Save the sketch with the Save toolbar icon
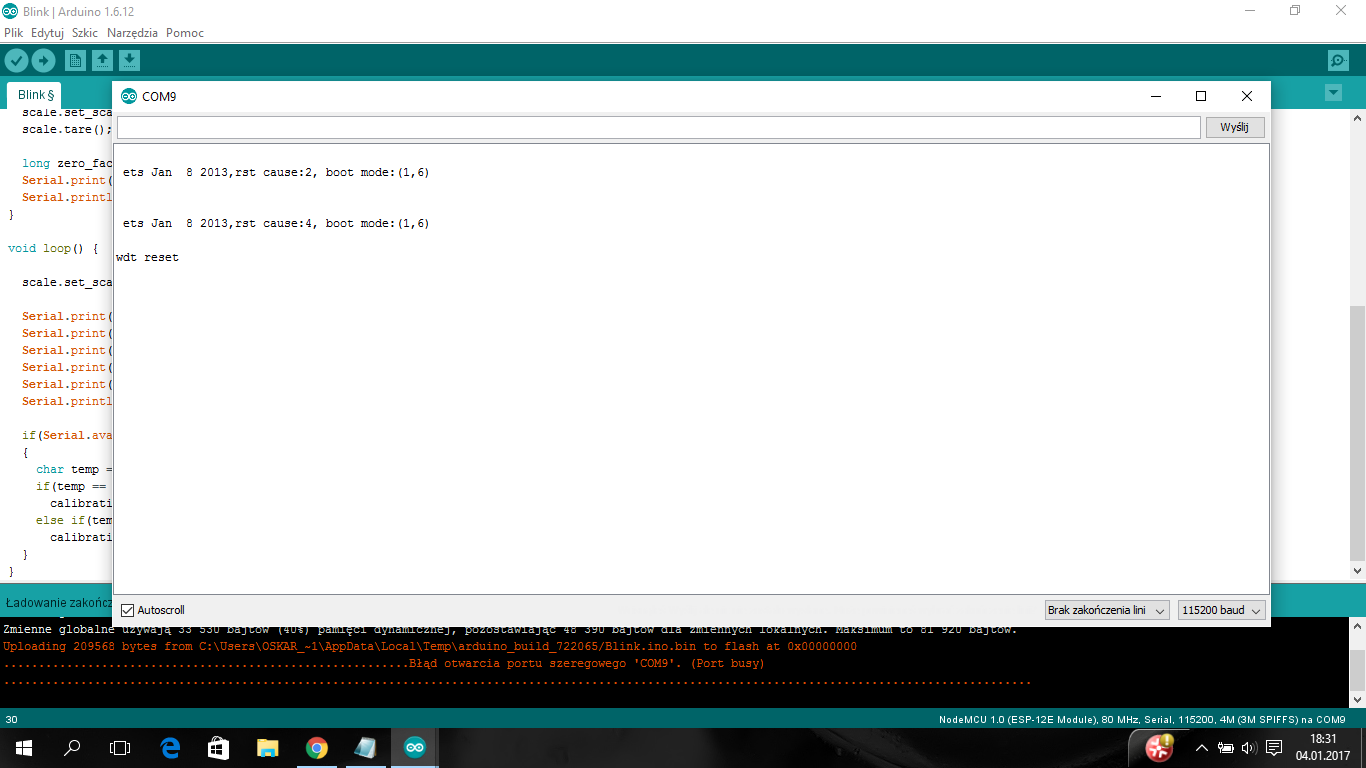This screenshot has height=768, width=1366. (x=129, y=61)
